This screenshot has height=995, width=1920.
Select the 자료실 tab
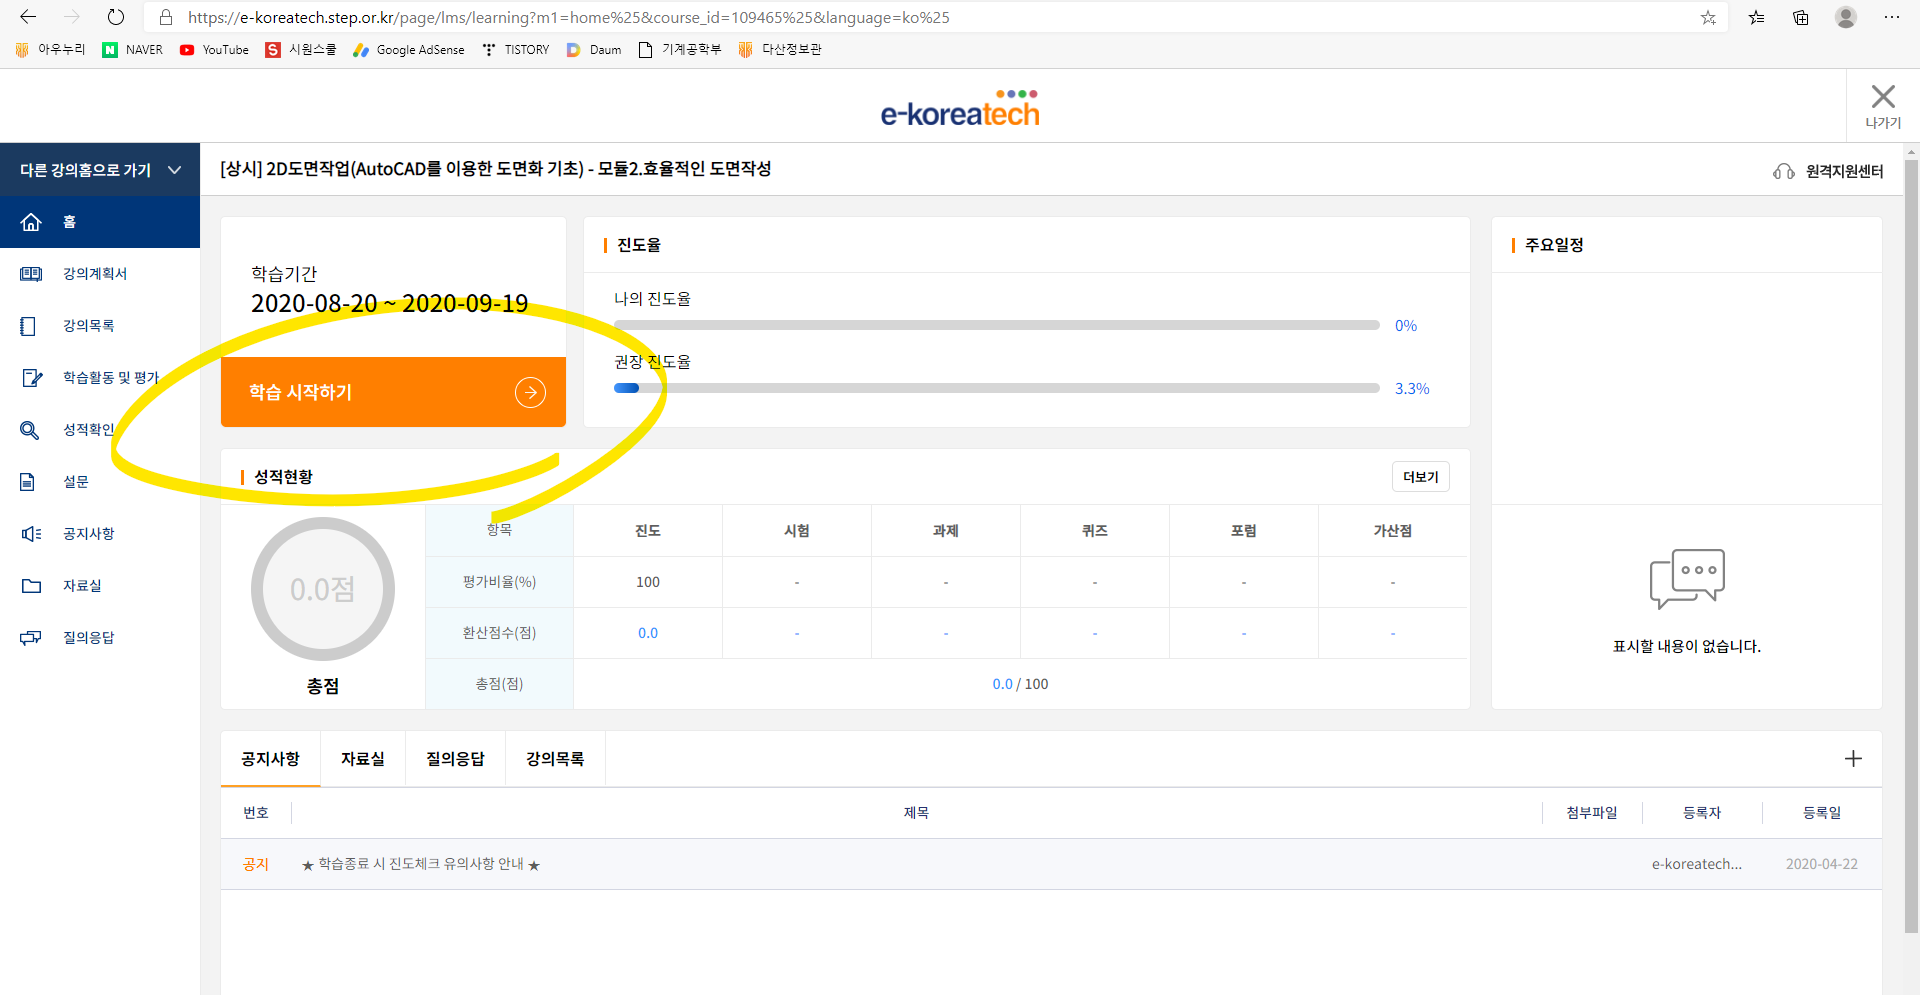(362, 759)
